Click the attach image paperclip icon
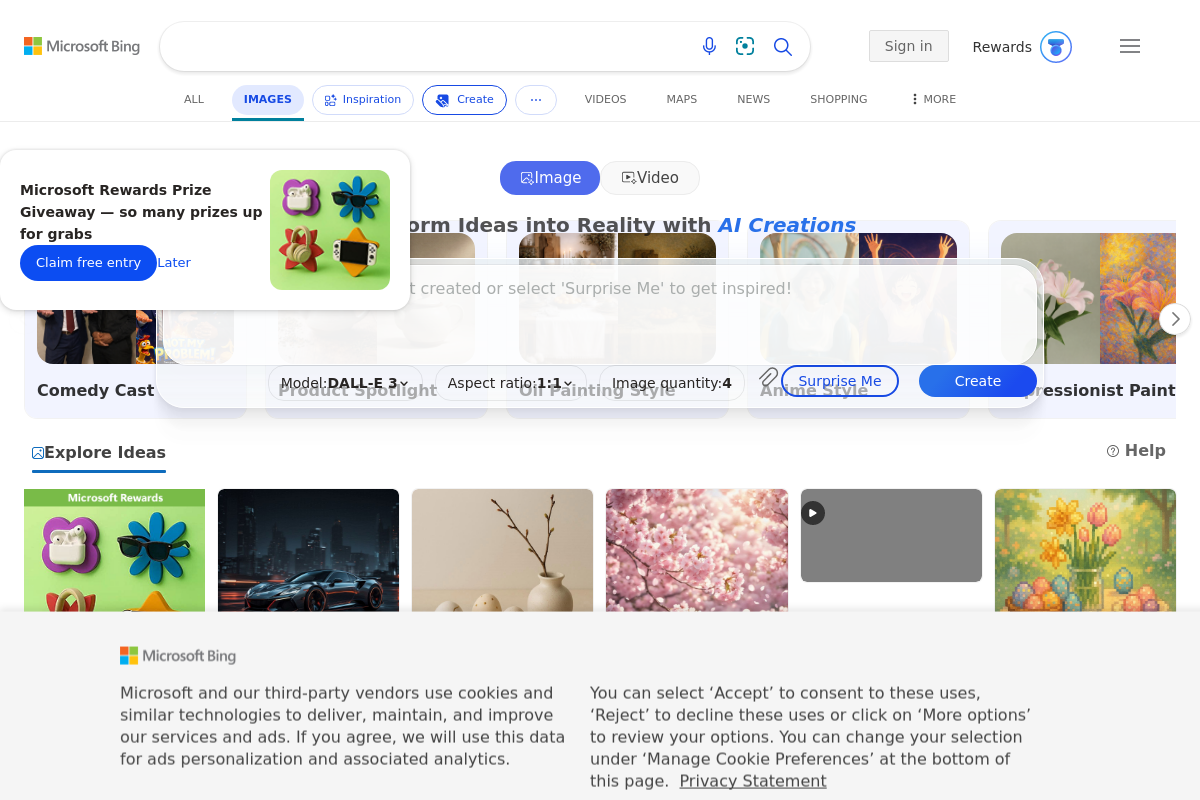Image resolution: width=1200 pixels, height=800 pixels. pyautogui.click(x=768, y=378)
